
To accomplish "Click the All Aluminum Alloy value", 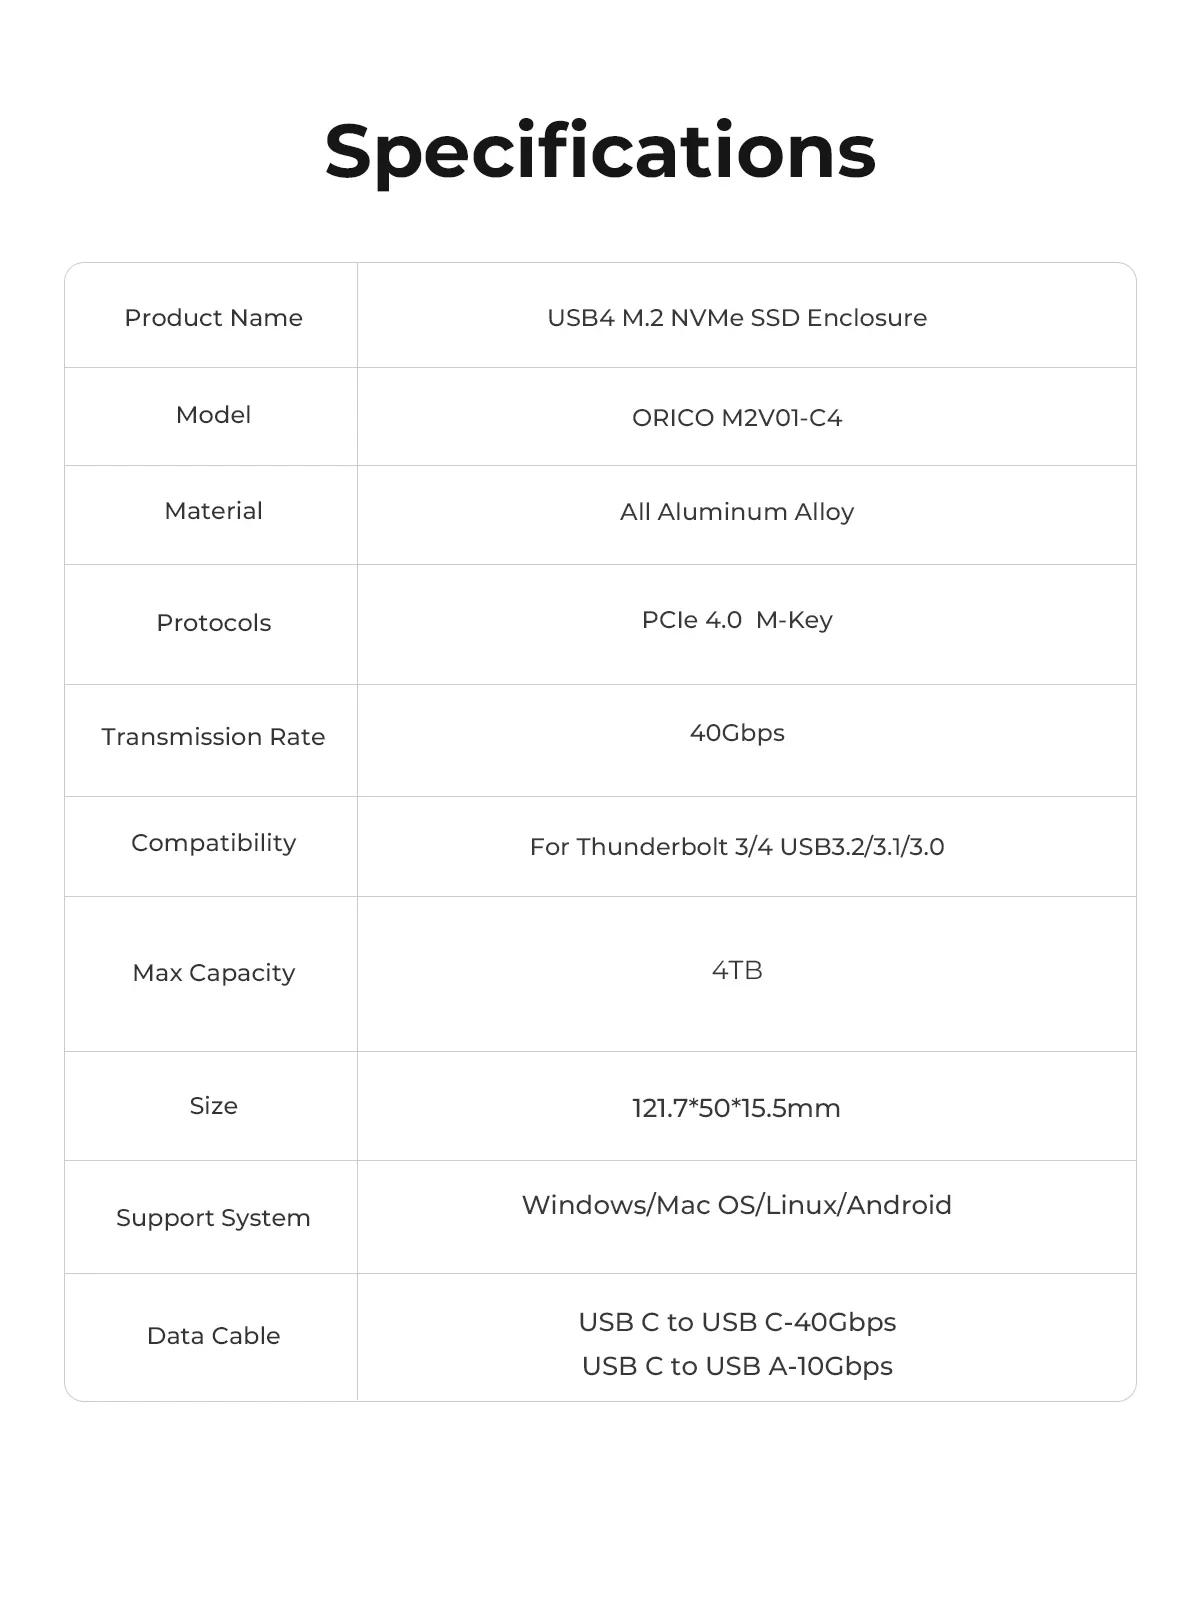I will pos(737,512).
